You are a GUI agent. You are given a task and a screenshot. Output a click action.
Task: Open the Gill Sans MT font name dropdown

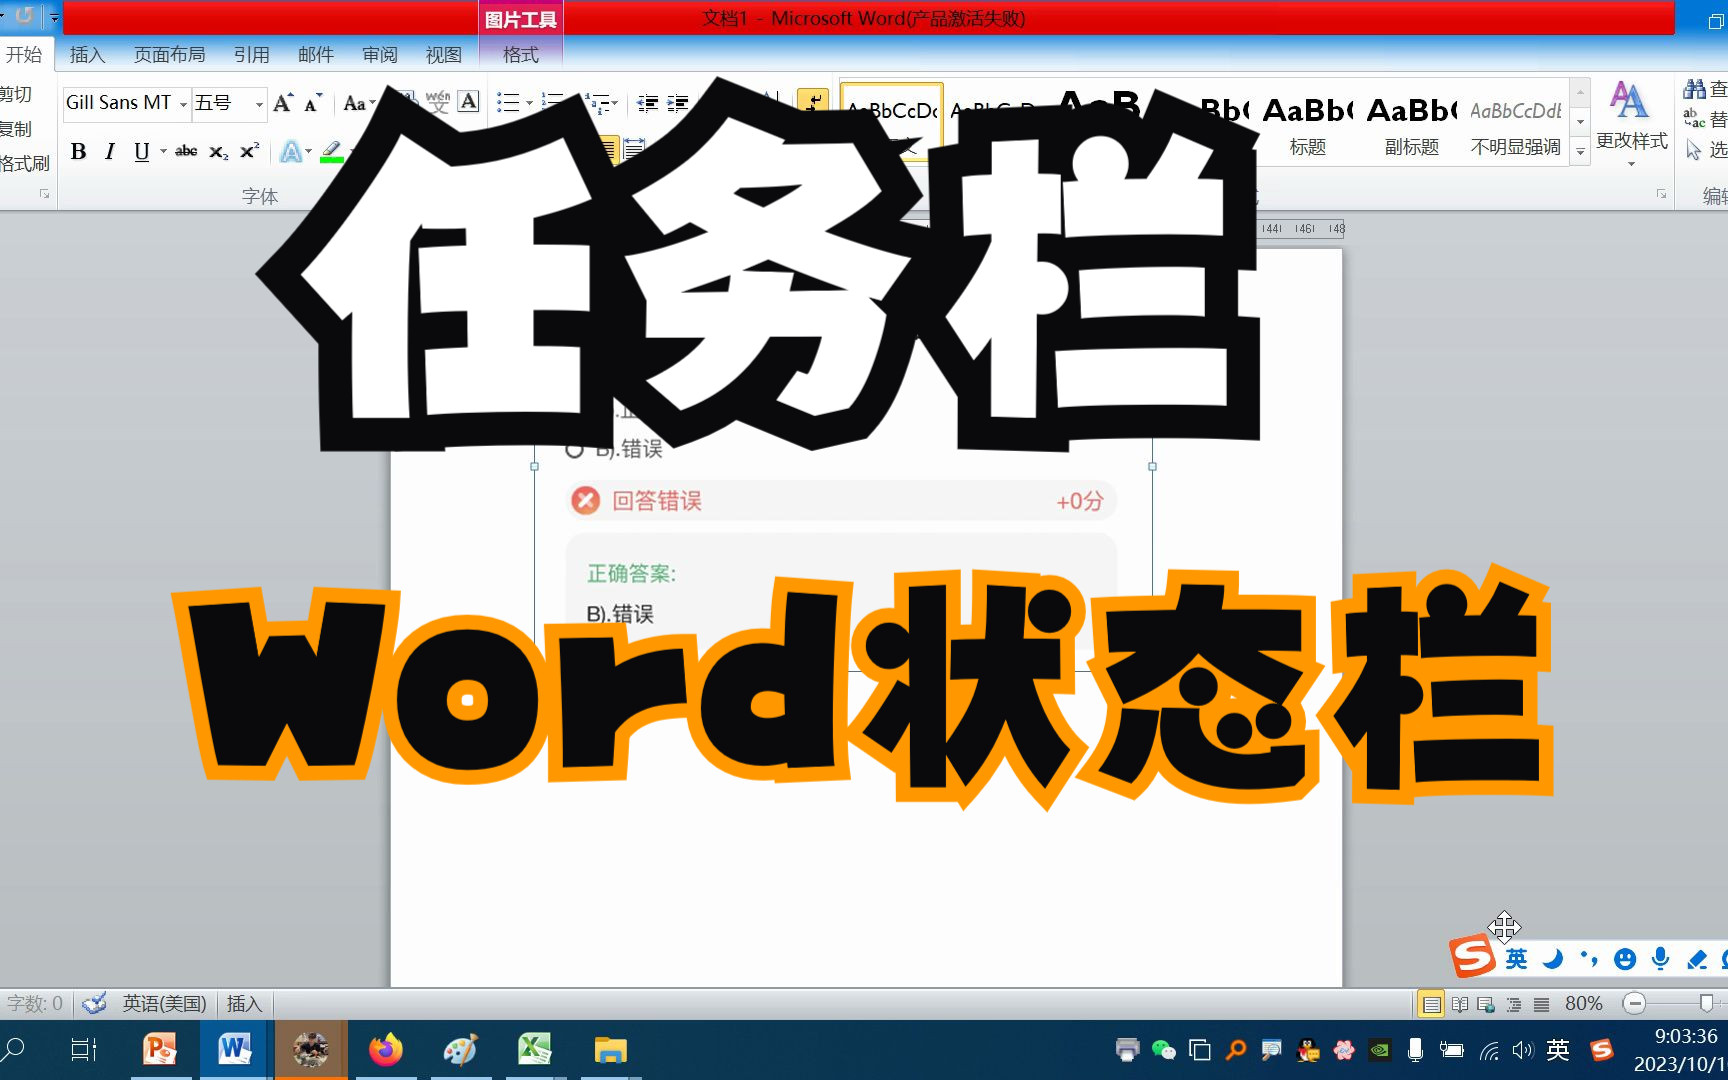(x=183, y=103)
